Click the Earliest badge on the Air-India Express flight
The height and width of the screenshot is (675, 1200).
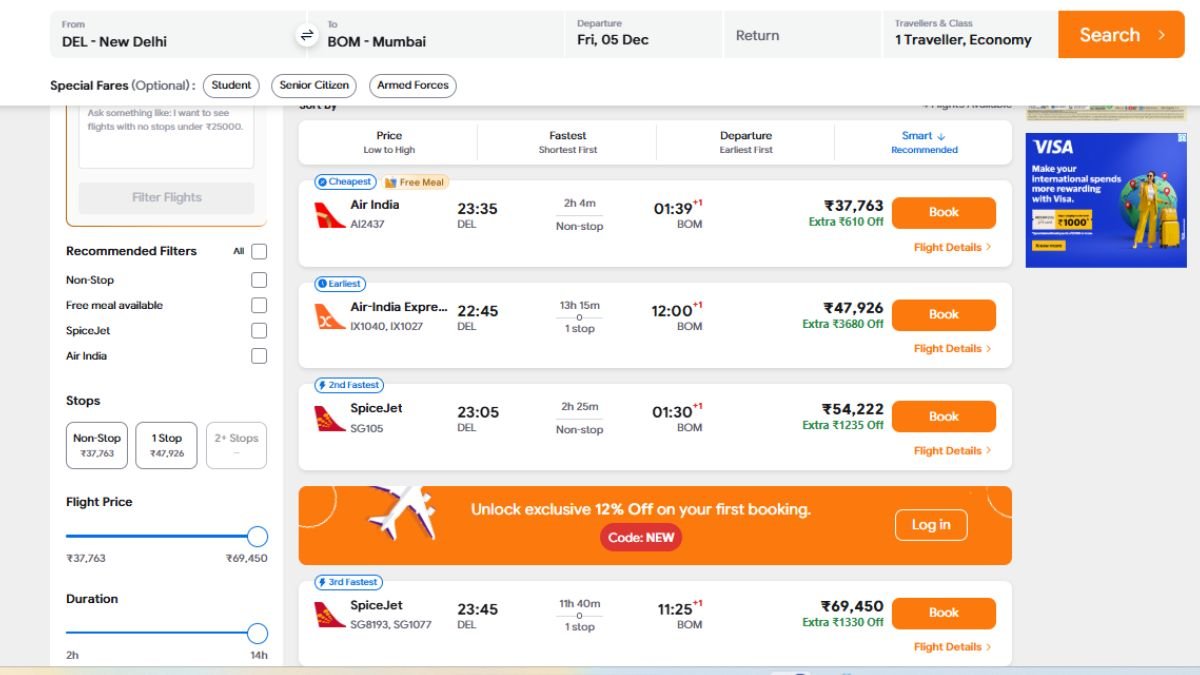click(x=339, y=283)
